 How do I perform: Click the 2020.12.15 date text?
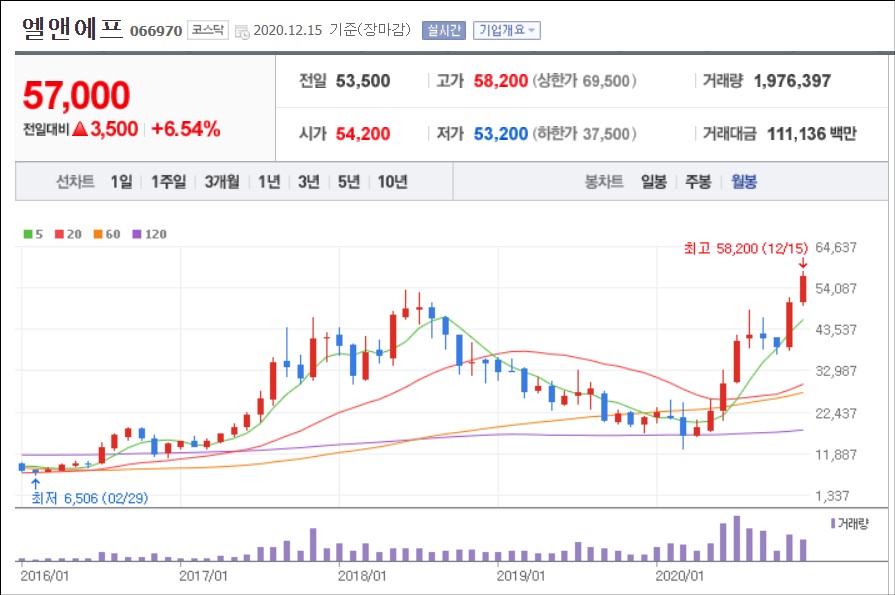[x=288, y=30]
